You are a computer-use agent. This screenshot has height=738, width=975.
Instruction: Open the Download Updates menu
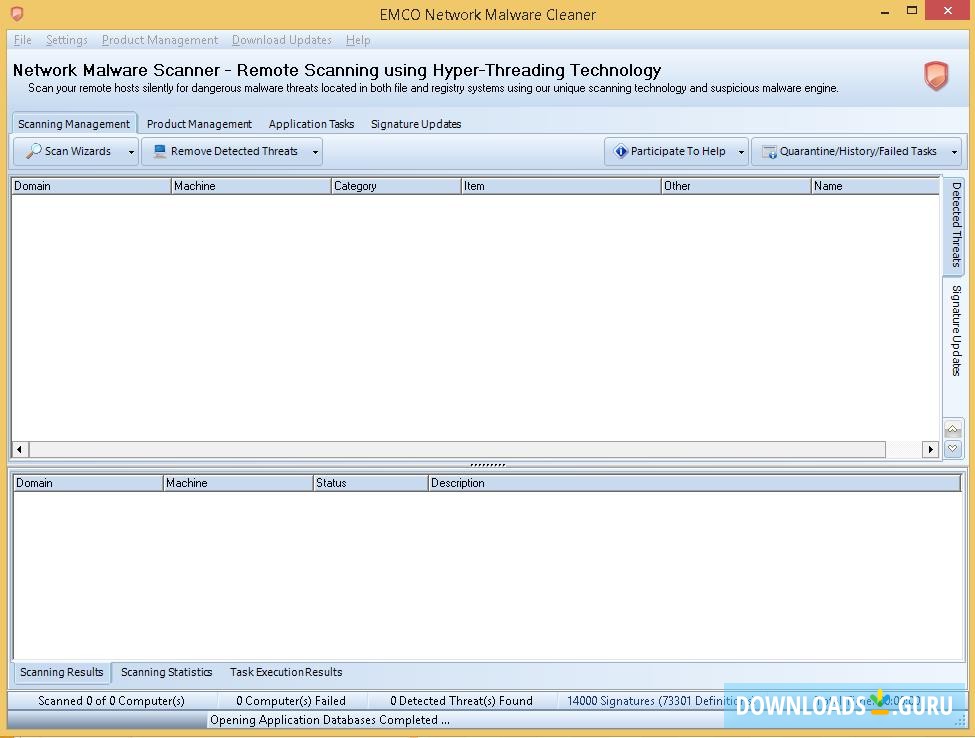pyautogui.click(x=281, y=40)
